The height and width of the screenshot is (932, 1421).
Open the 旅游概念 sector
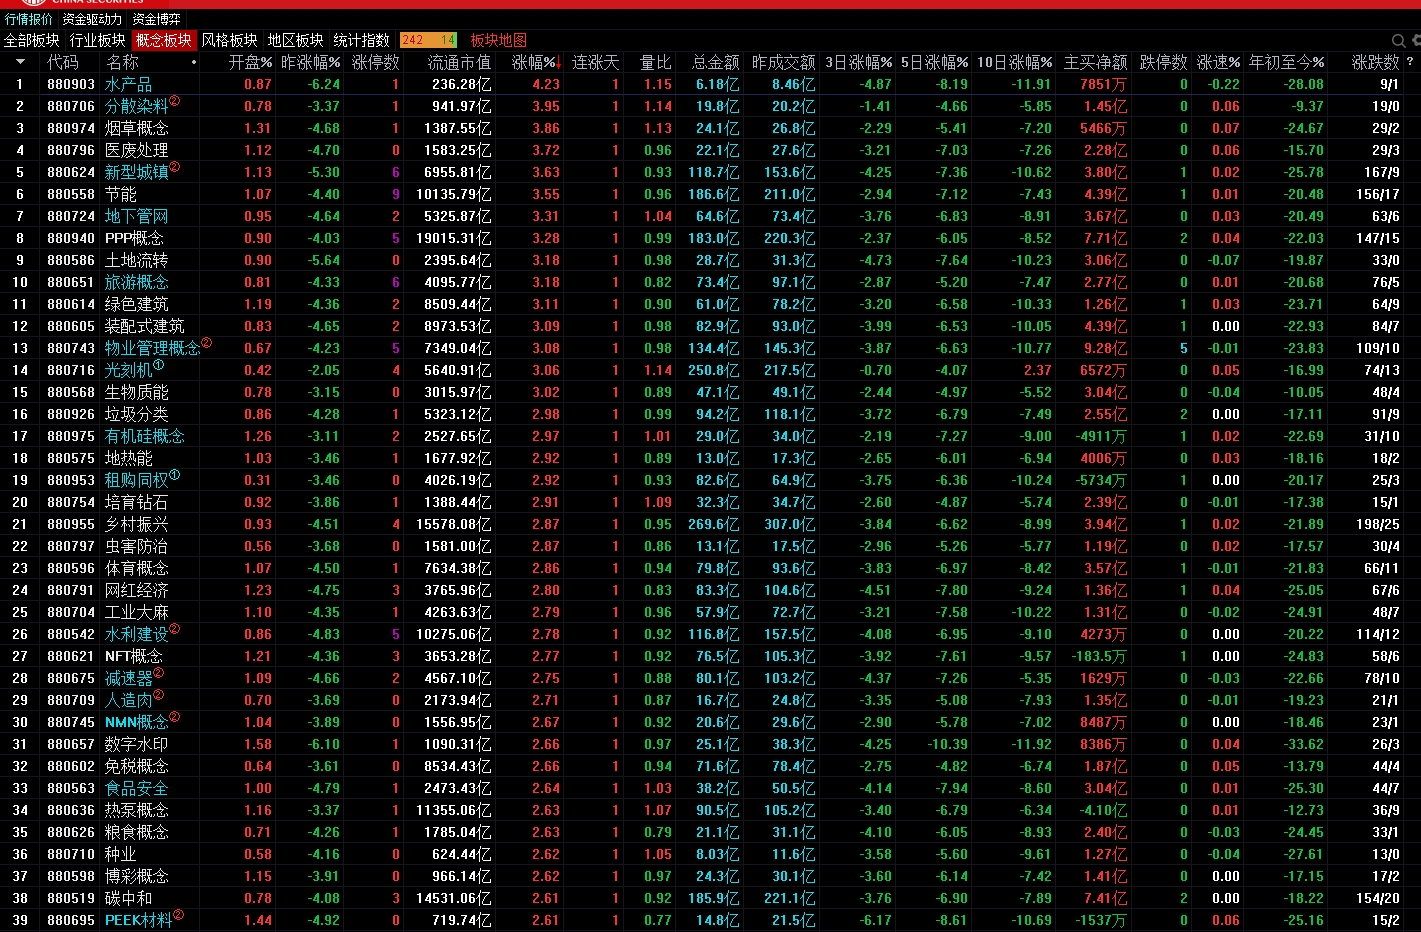(x=137, y=282)
